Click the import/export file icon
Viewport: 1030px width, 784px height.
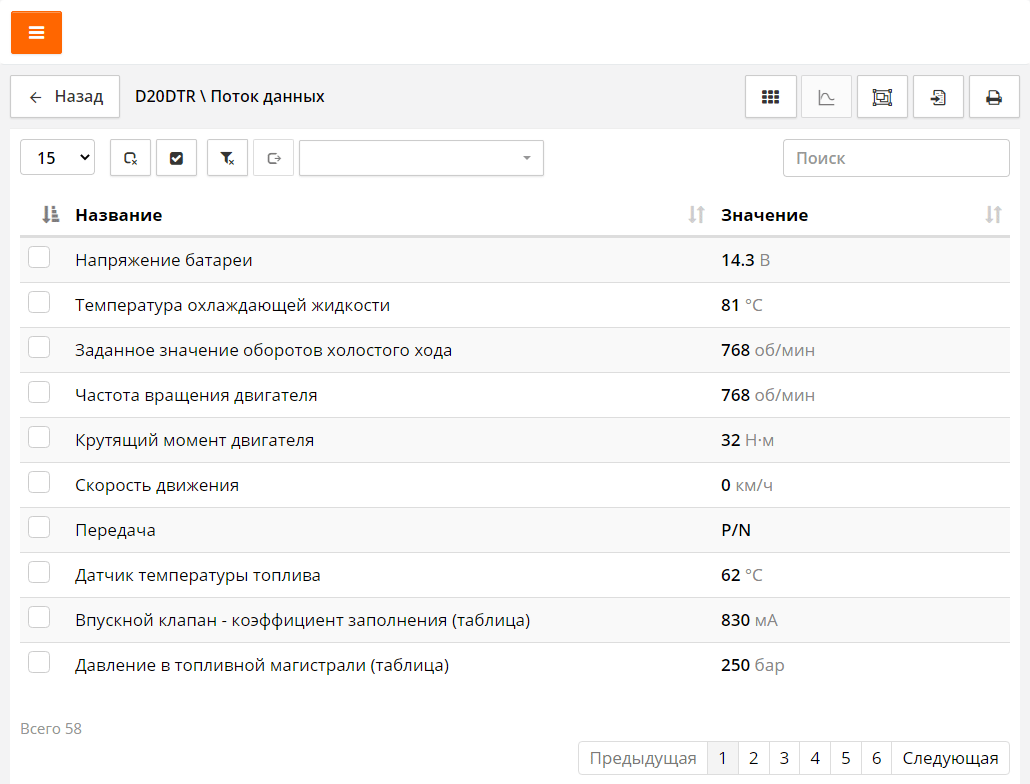[x=938, y=97]
